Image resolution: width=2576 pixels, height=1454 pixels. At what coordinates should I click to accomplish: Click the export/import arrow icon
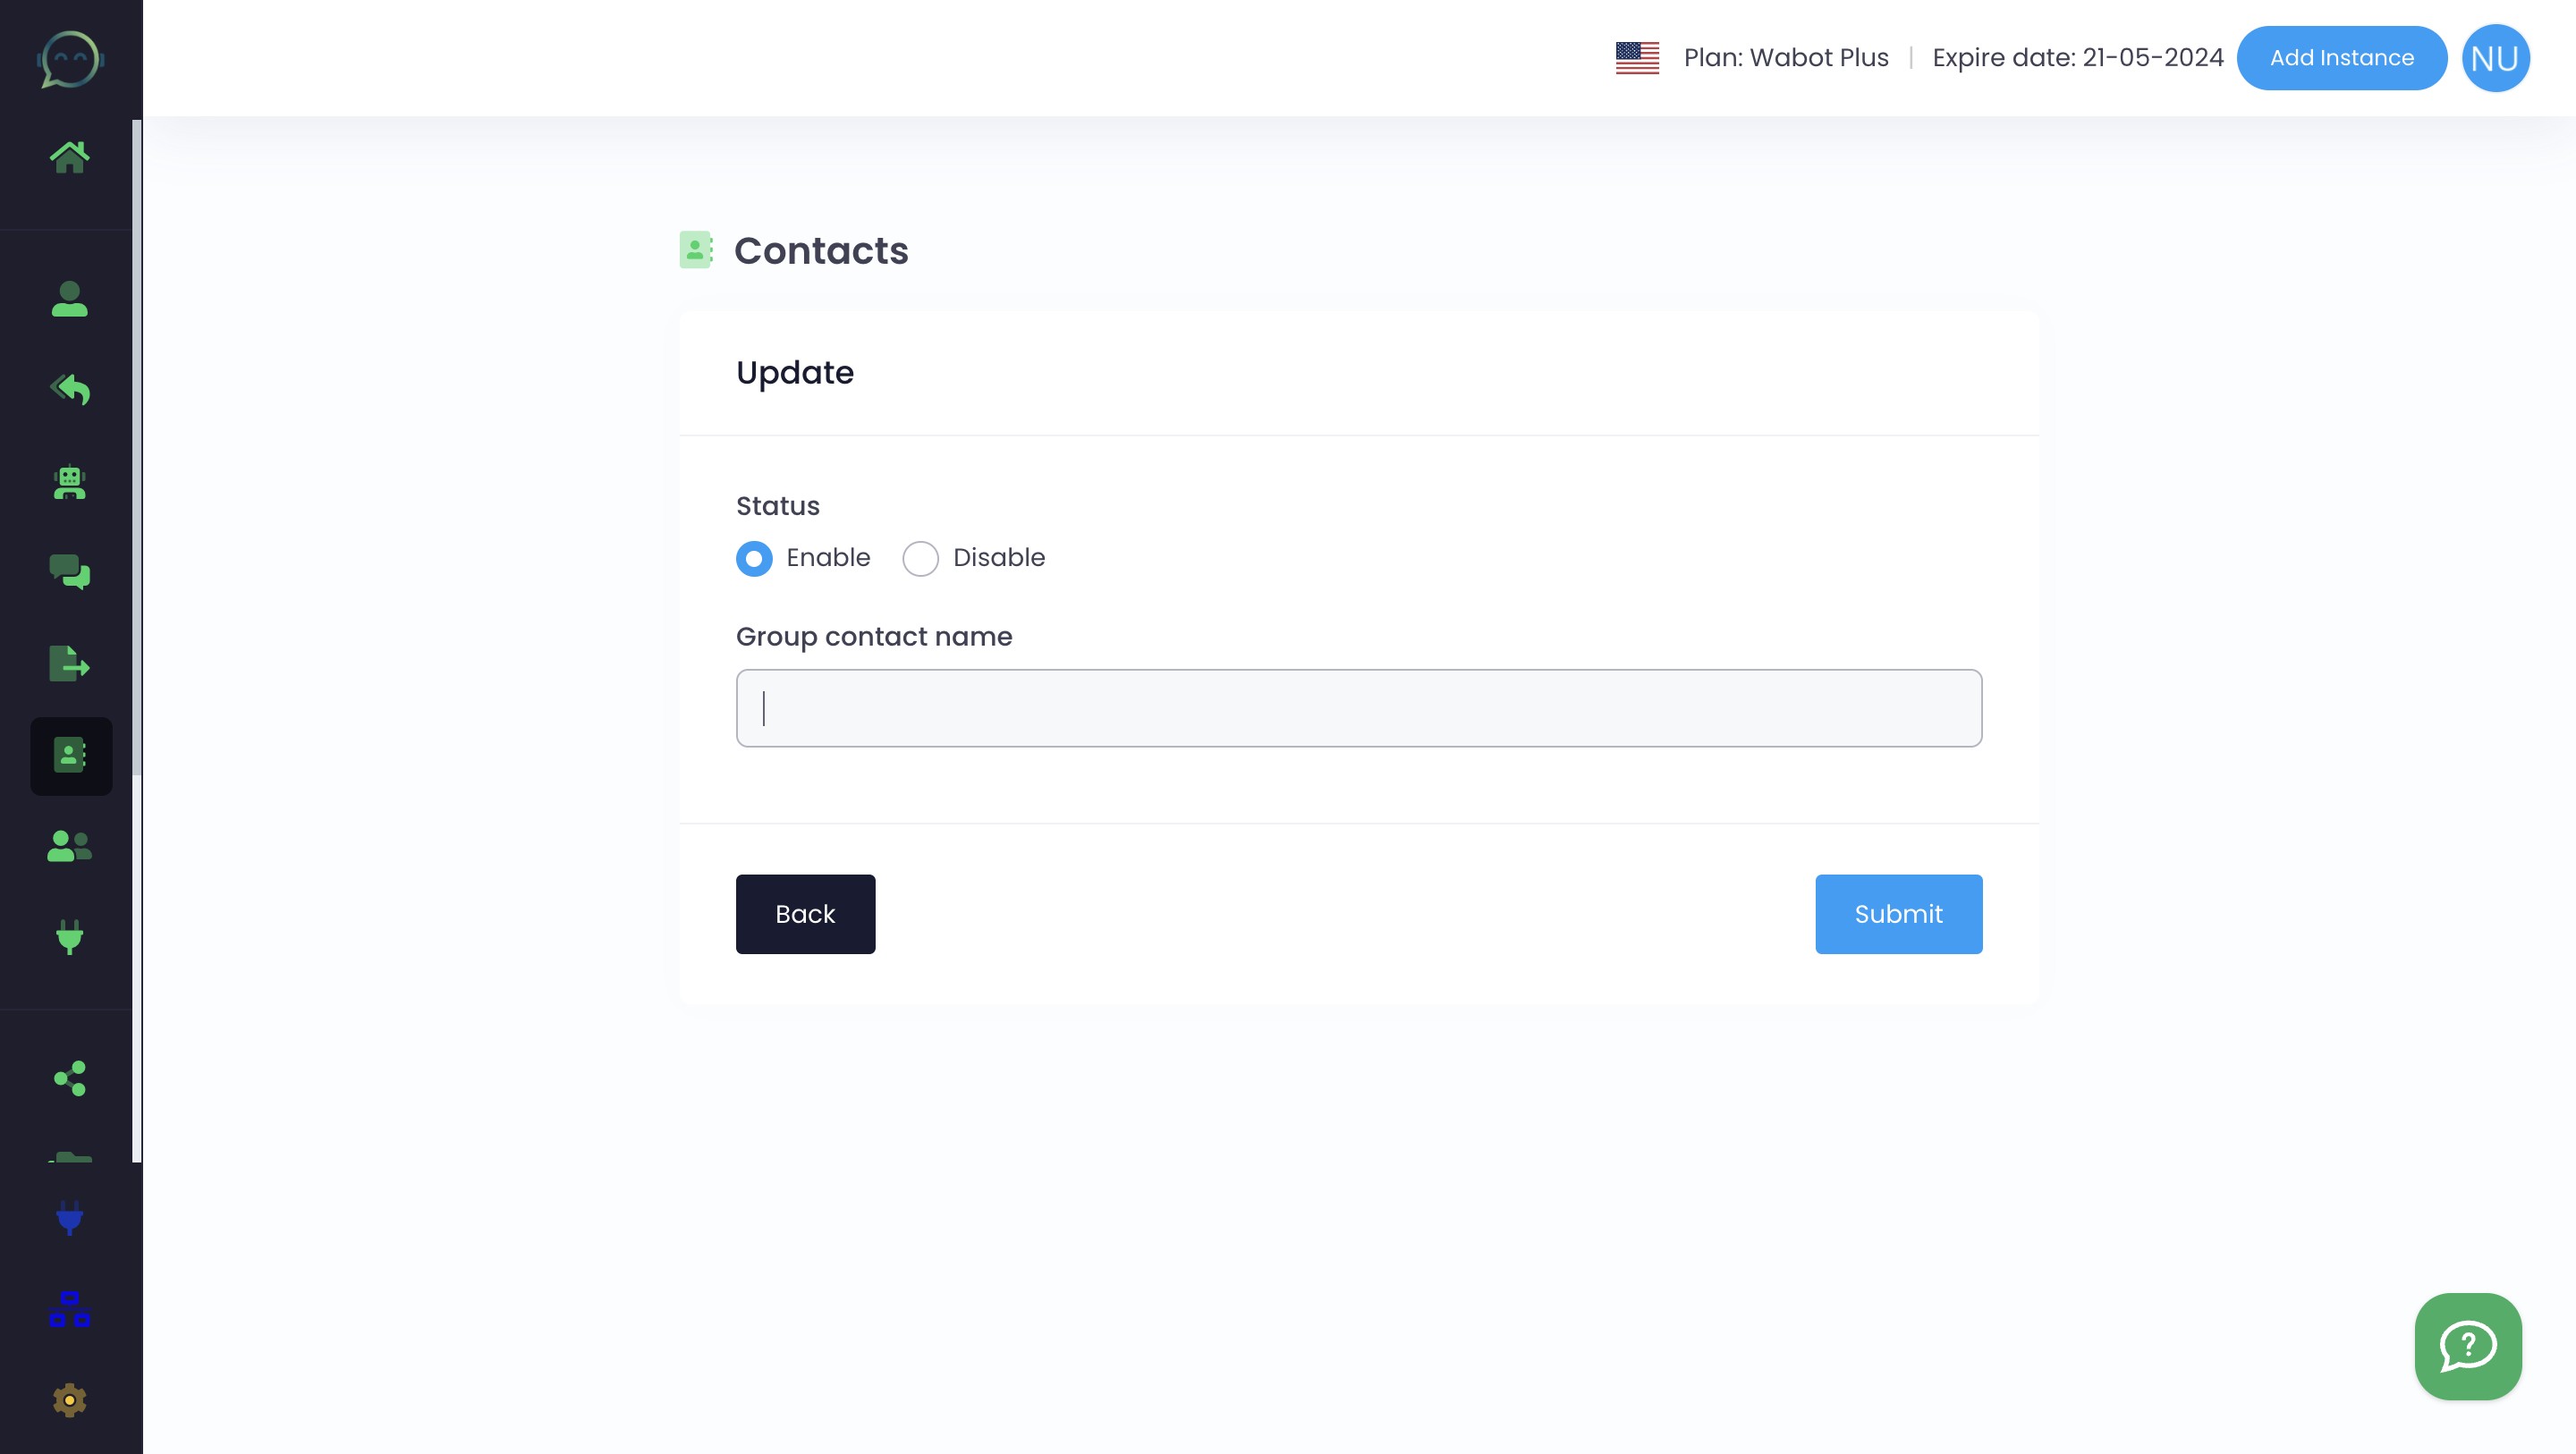coord(71,665)
